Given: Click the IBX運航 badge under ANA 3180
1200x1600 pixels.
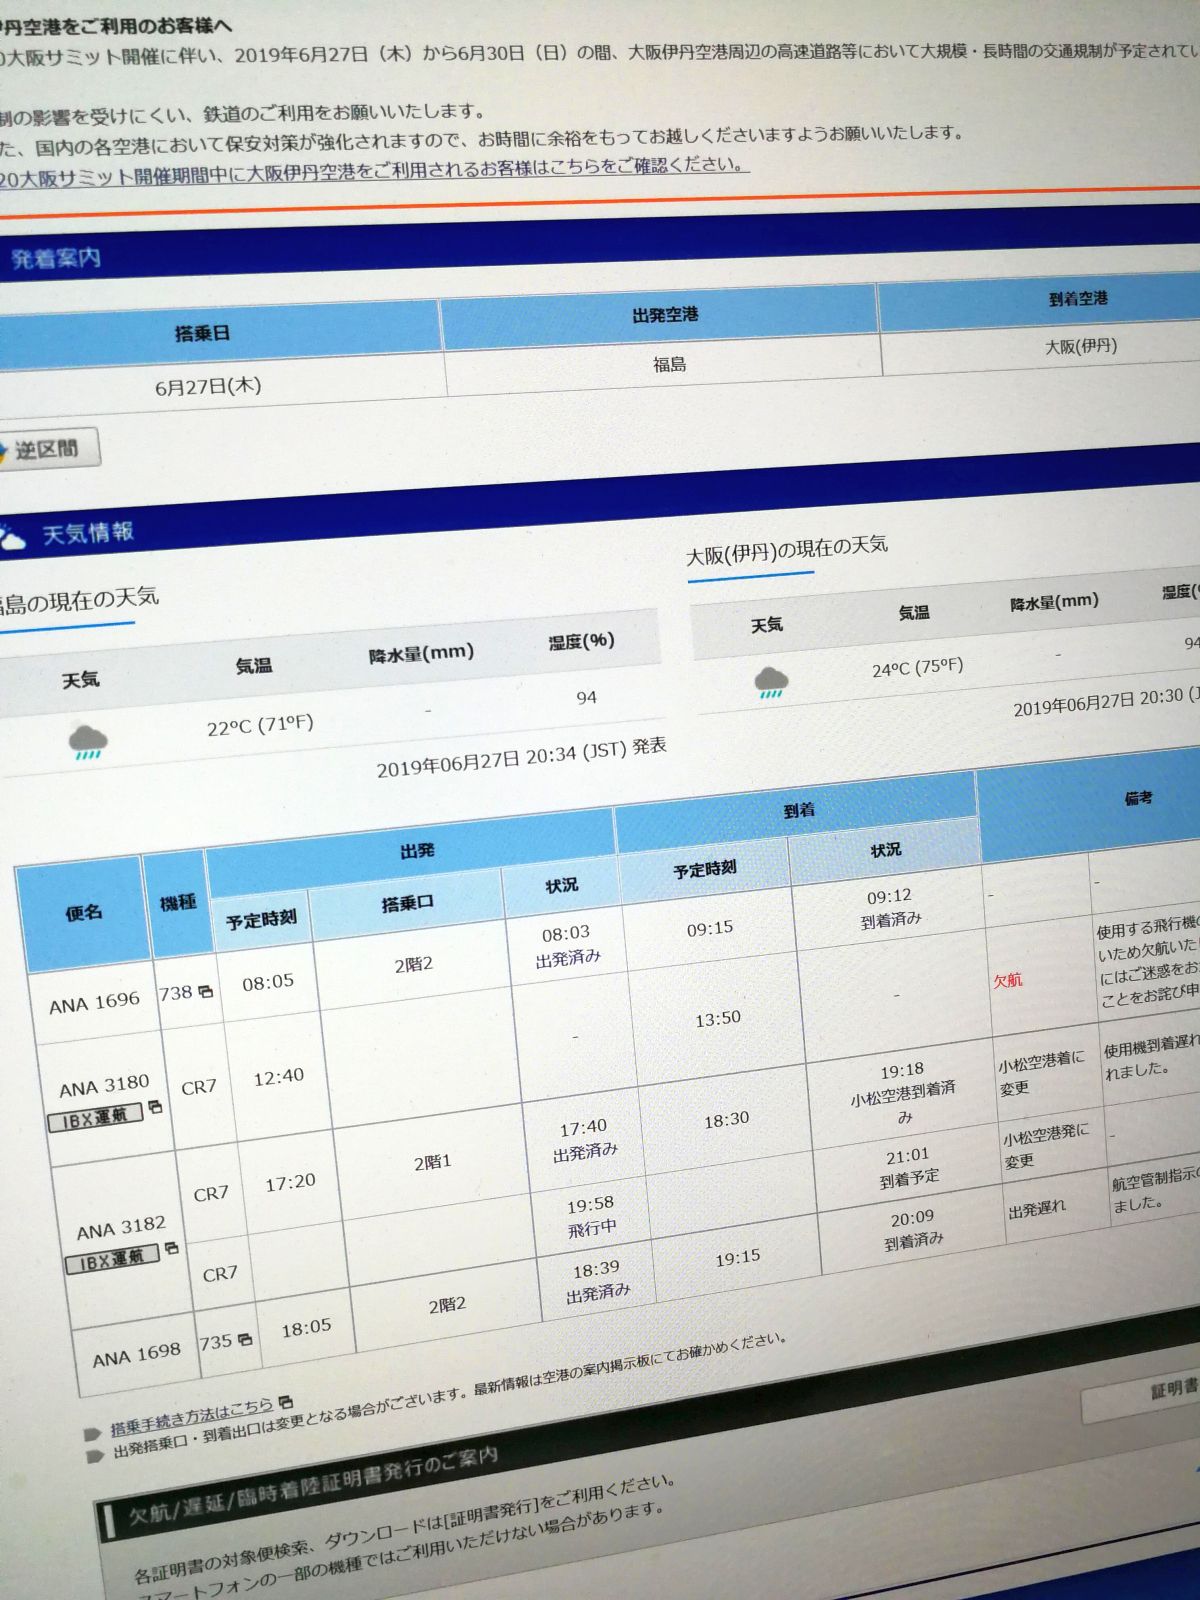Looking at the screenshot, I should pyautogui.click(x=96, y=1117).
